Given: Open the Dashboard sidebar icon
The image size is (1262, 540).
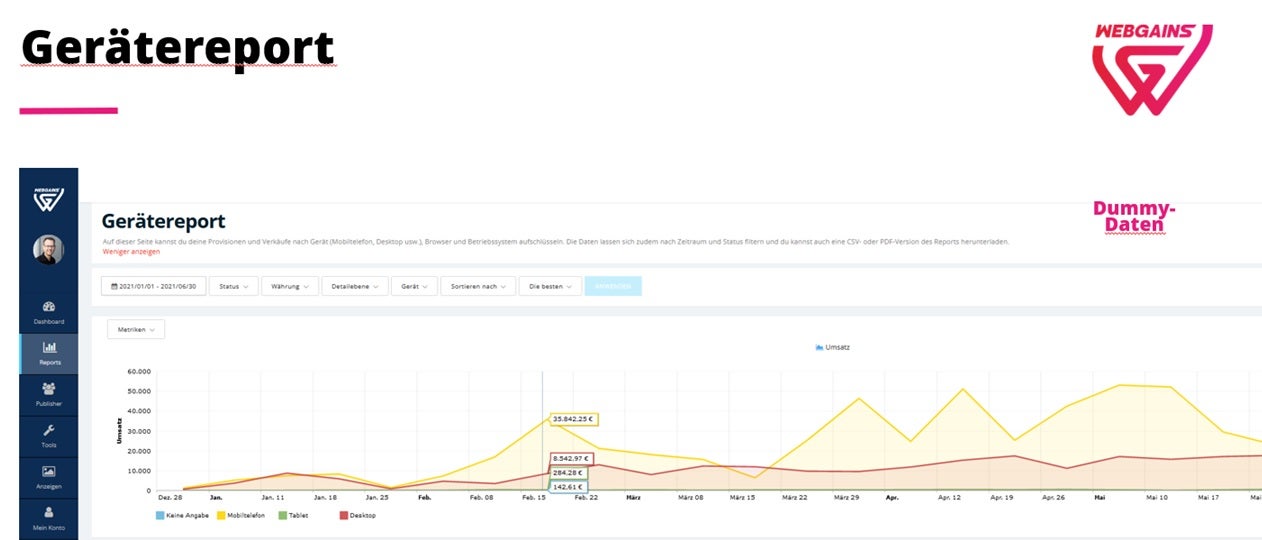Looking at the screenshot, I should (x=48, y=307).
